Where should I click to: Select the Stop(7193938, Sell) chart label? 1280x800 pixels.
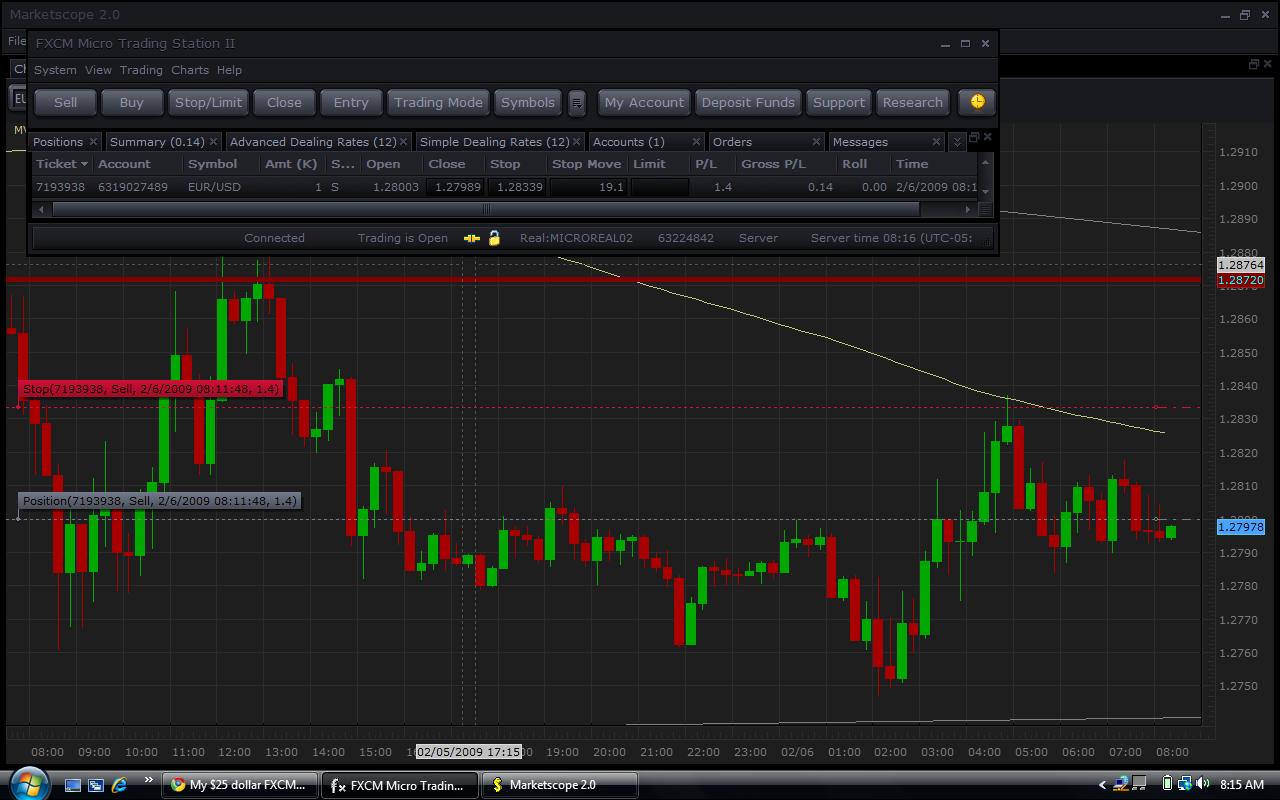(x=151, y=388)
